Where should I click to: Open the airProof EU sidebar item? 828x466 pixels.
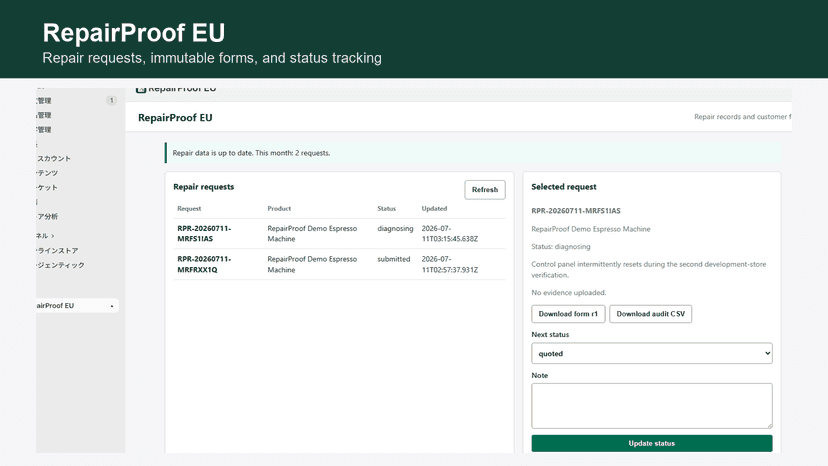[x=77, y=305]
